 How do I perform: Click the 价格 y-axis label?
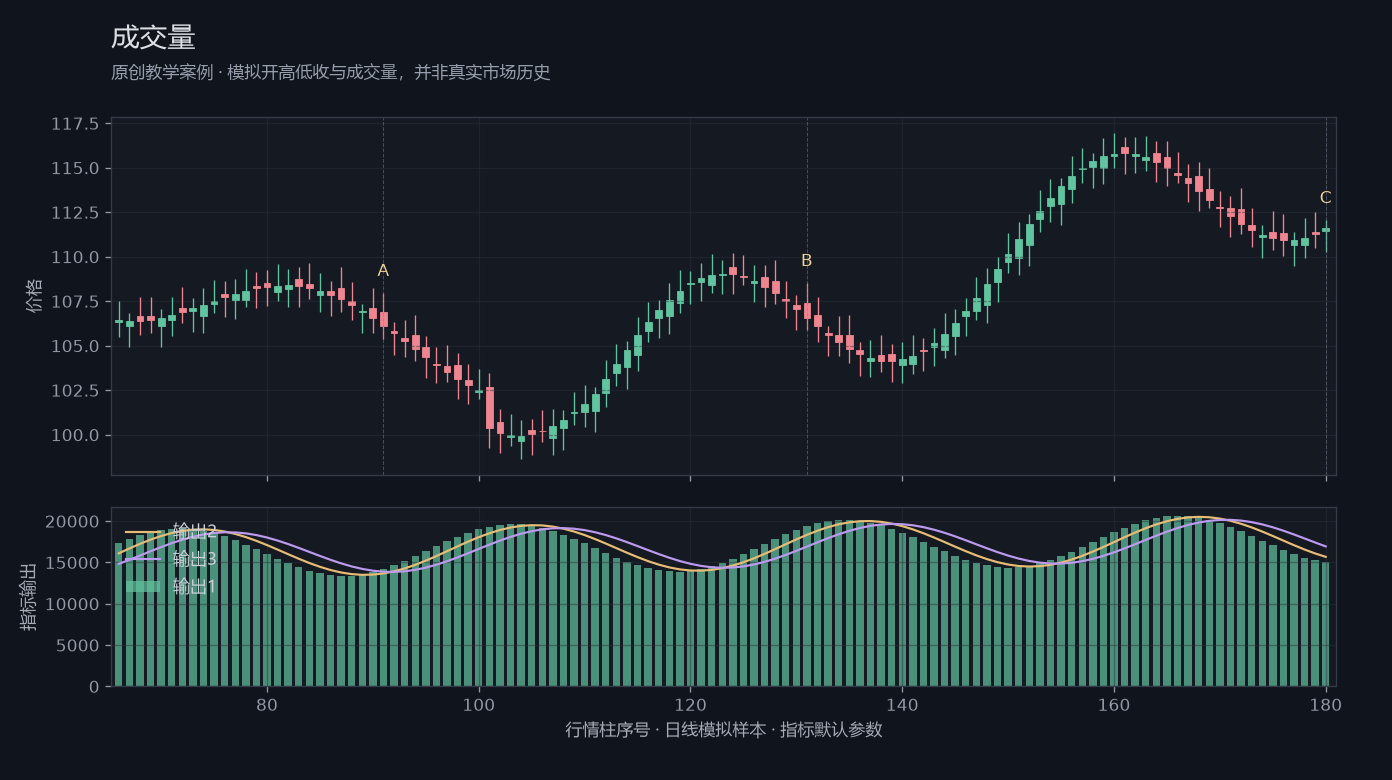tap(35, 296)
